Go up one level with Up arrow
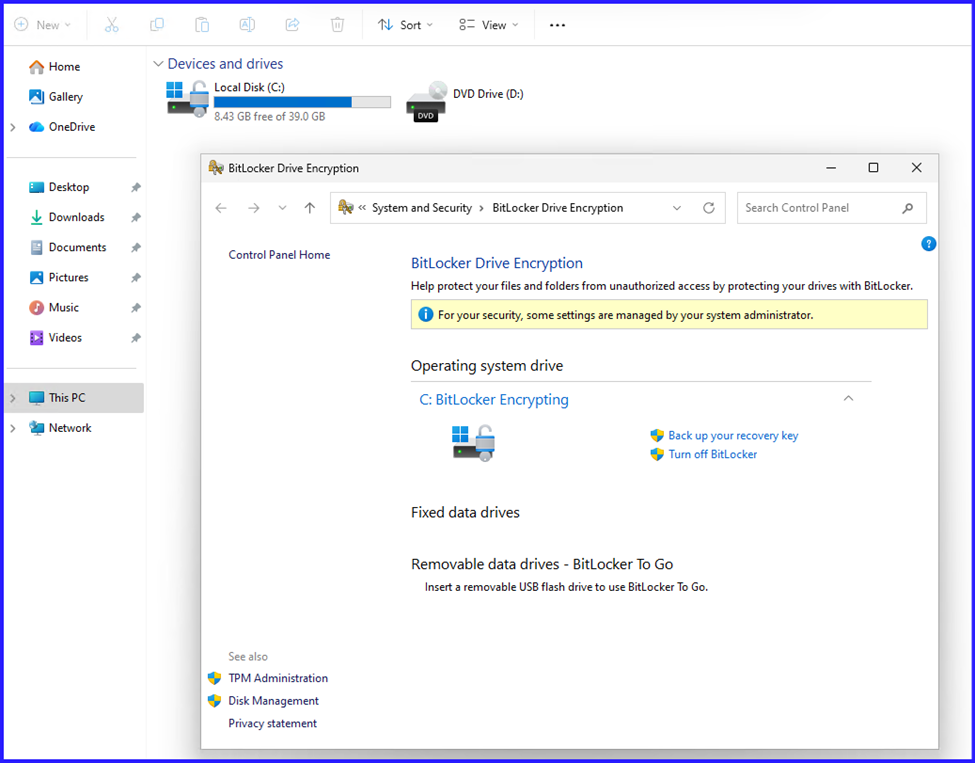The width and height of the screenshot is (975, 763). tap(310, 208)
